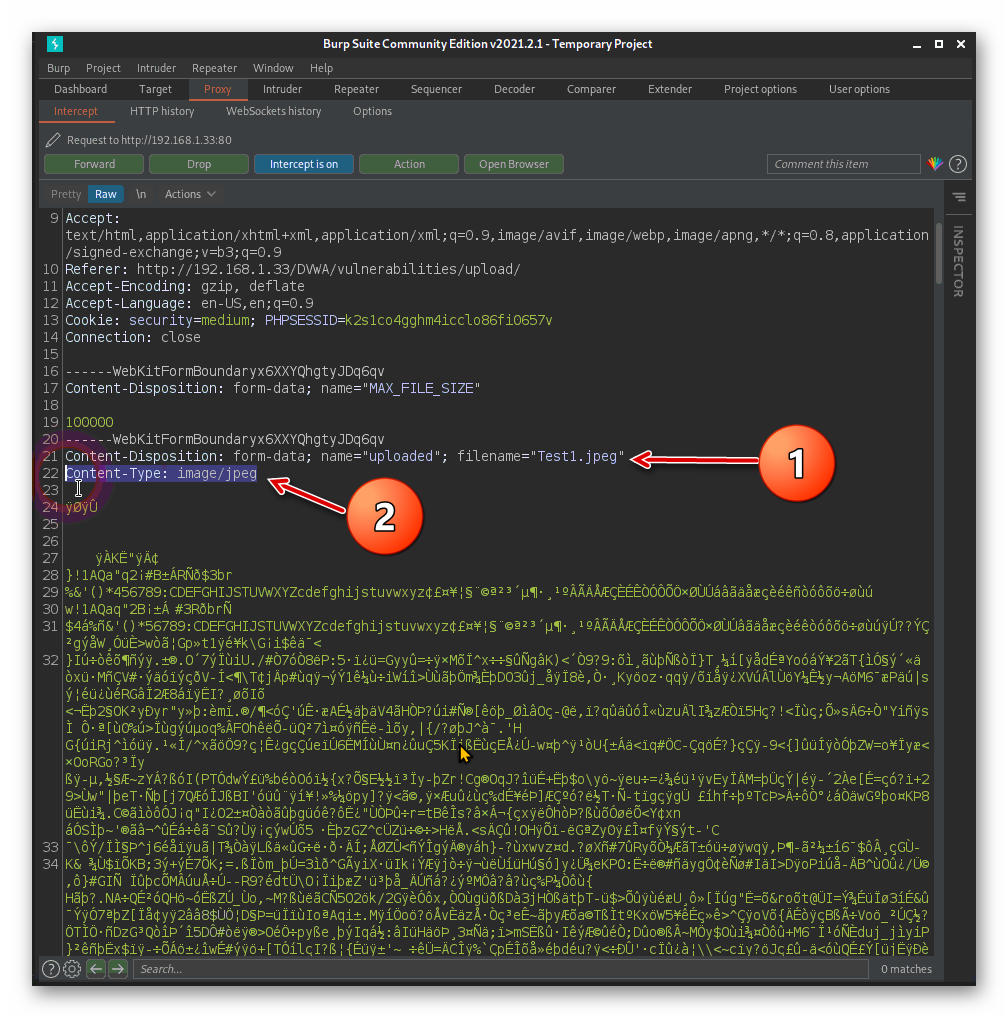Screen dimensions: 1008x1018
Task: Click the 100000 value on line 19
Action: pyautogui.click(x=89, y=422)
